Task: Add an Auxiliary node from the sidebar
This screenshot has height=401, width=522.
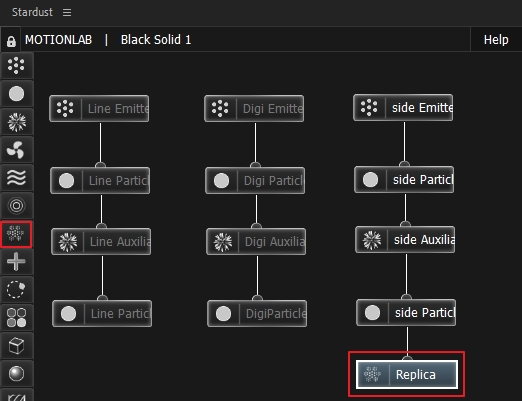Action: [x=16, y=122]
